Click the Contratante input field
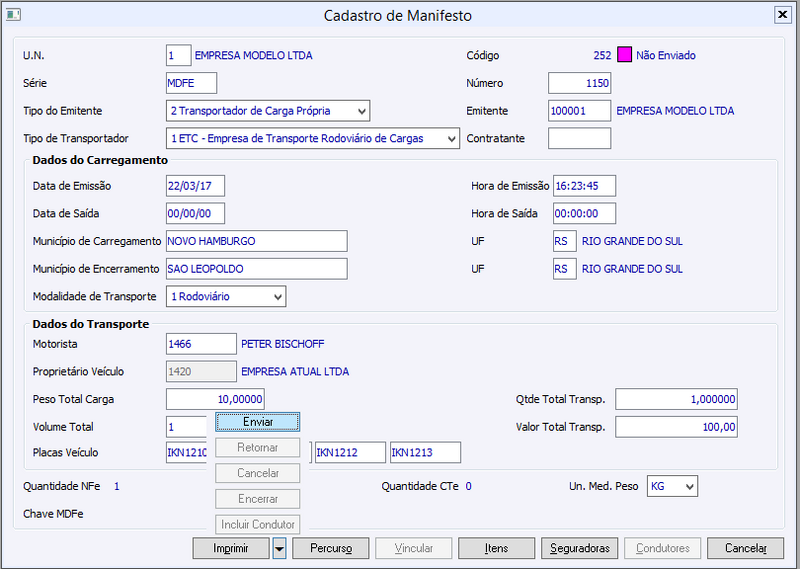The height and width of the screenshot is (569, 800). click(x=579, y=138)
